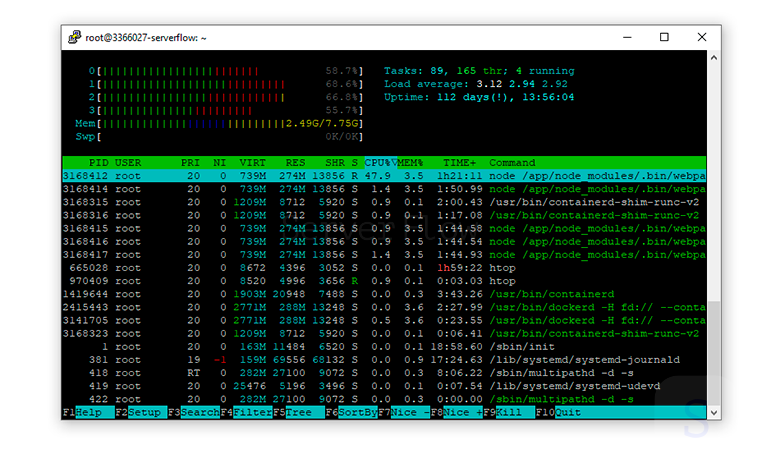Minimize the PuTTY window
Image resolution: width=762 pixels, height=455 pixels.
tap(627, 37)
